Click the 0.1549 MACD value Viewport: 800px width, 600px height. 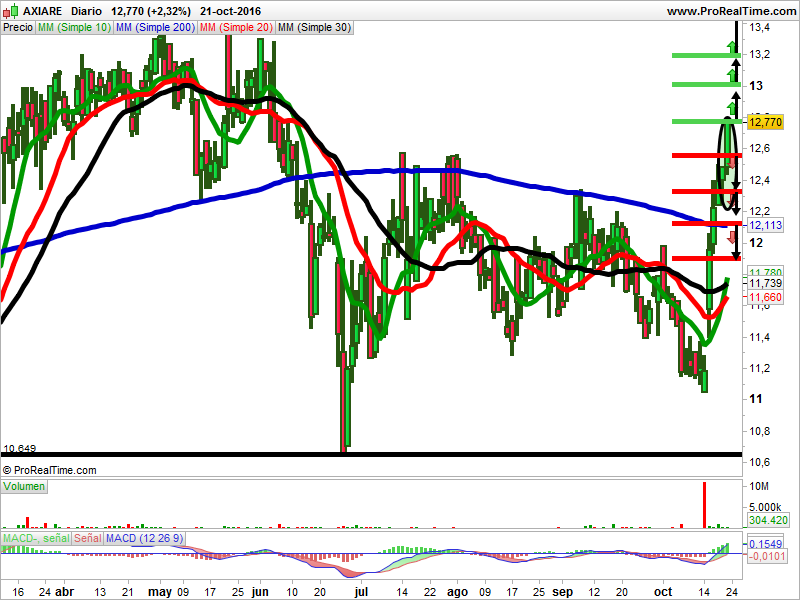pyautogui.click(x=766, y=544)
